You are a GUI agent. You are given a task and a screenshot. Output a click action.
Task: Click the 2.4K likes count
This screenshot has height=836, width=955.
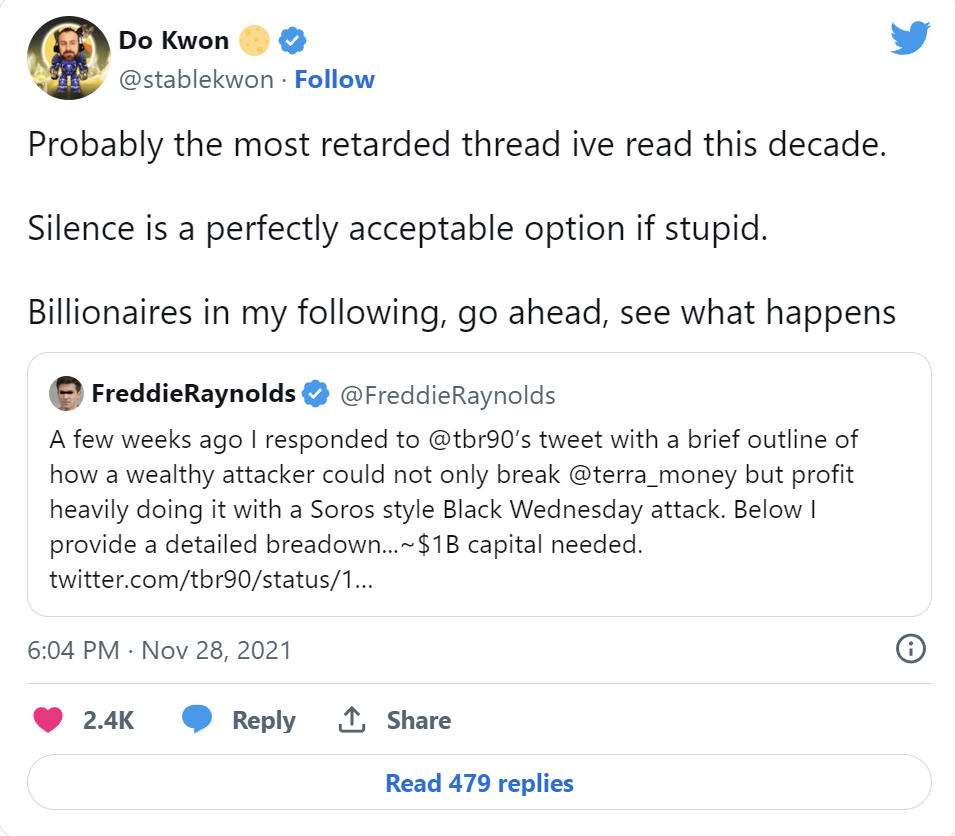108,720
